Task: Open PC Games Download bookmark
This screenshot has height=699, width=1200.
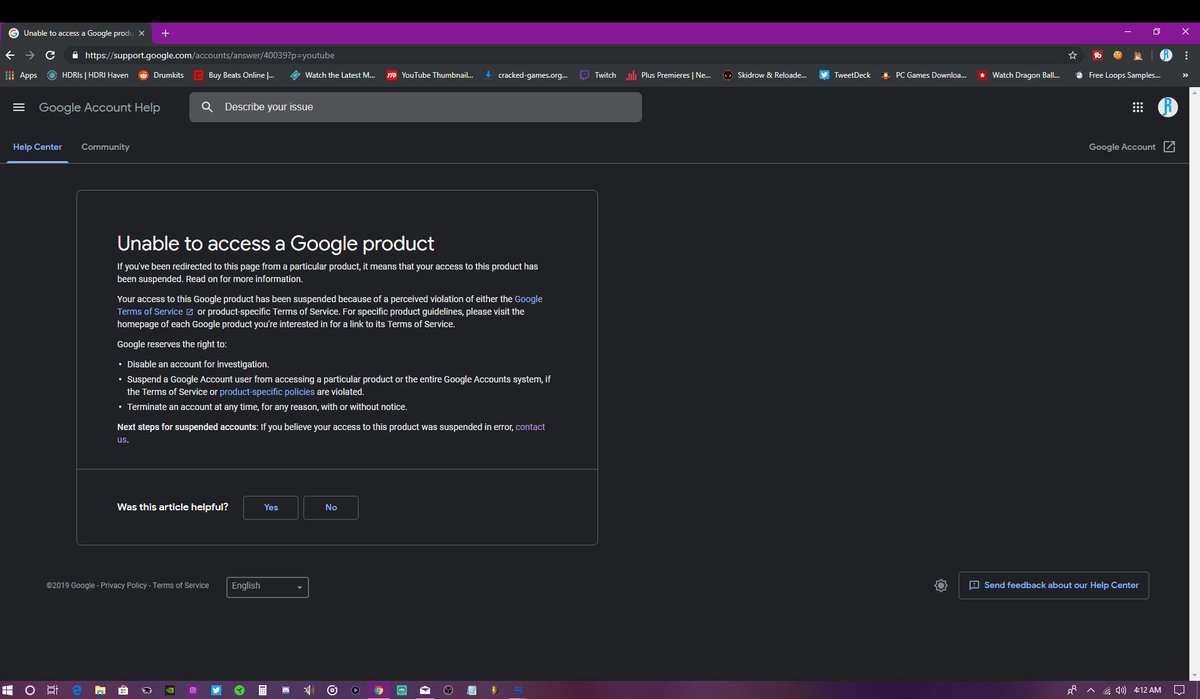Action: 923,75
